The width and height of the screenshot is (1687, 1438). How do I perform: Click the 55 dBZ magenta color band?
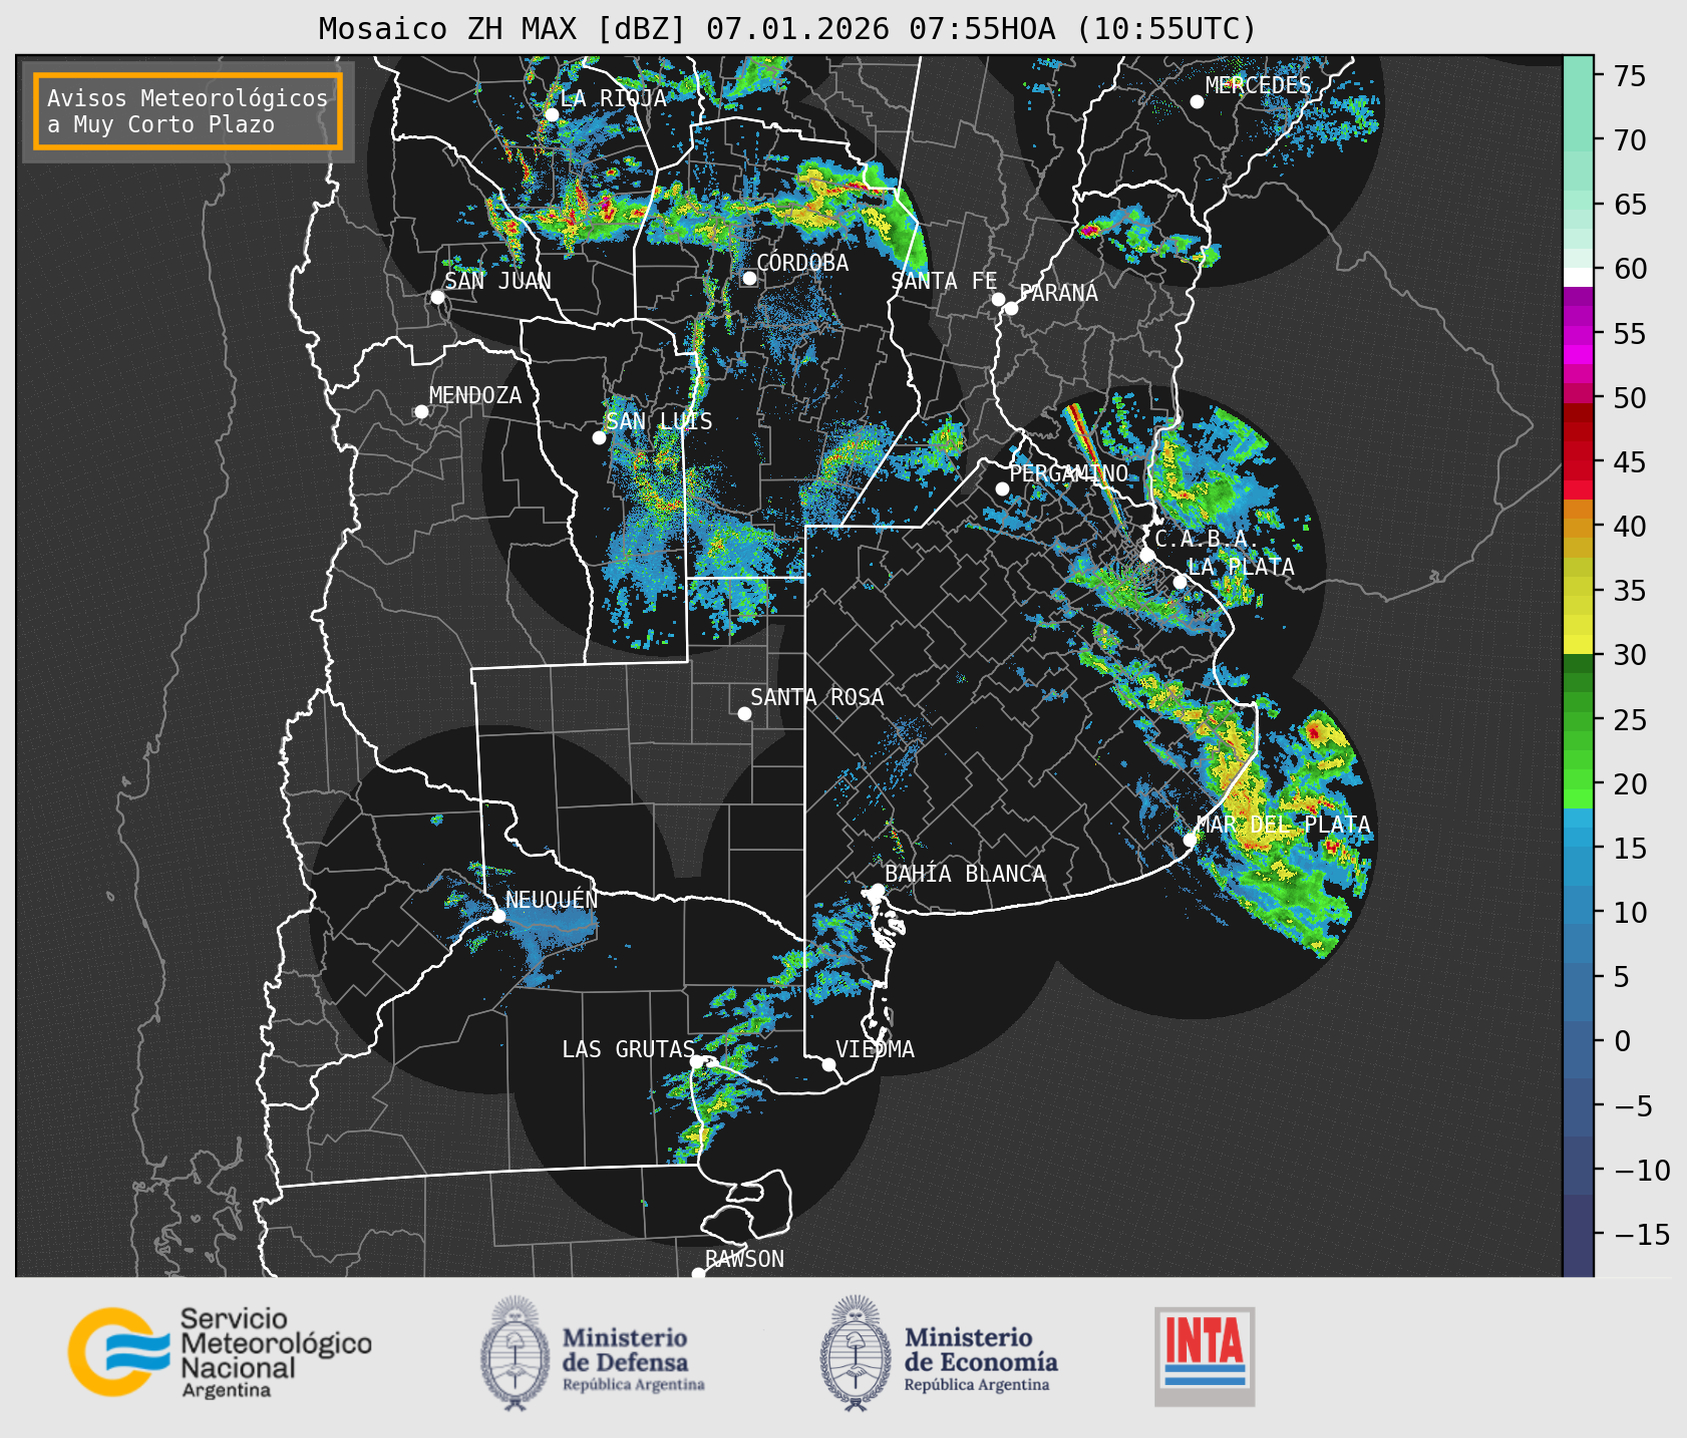pos(1578,333)
